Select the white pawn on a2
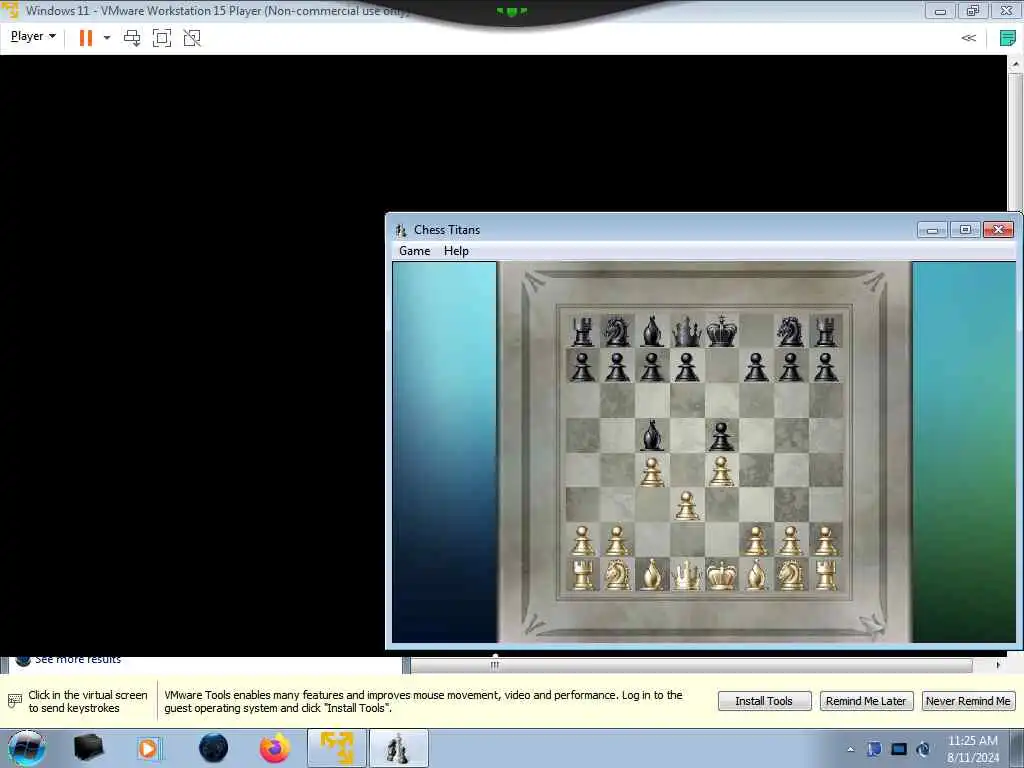The height and width of the screenshot is (768, 1024). [583, 541]
